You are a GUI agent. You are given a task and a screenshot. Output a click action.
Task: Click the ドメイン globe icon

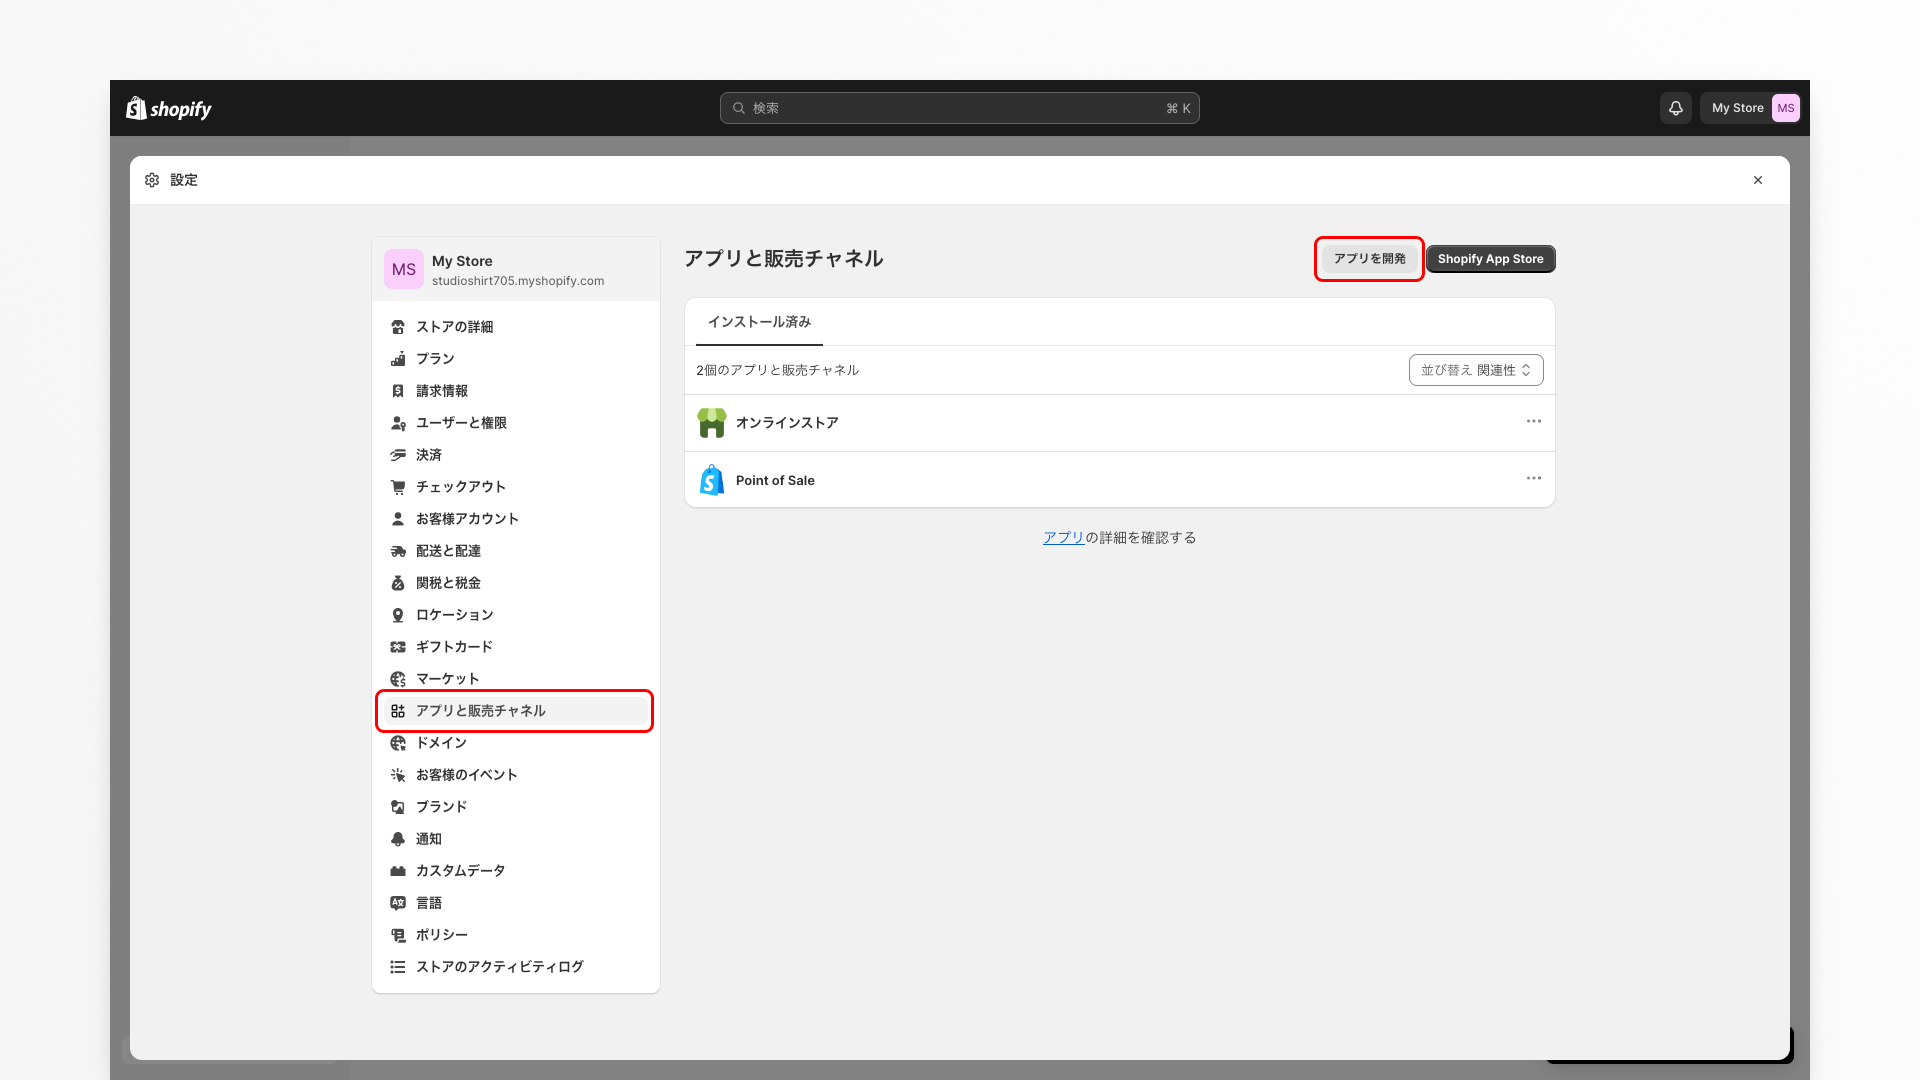click(x=398, y=743)
